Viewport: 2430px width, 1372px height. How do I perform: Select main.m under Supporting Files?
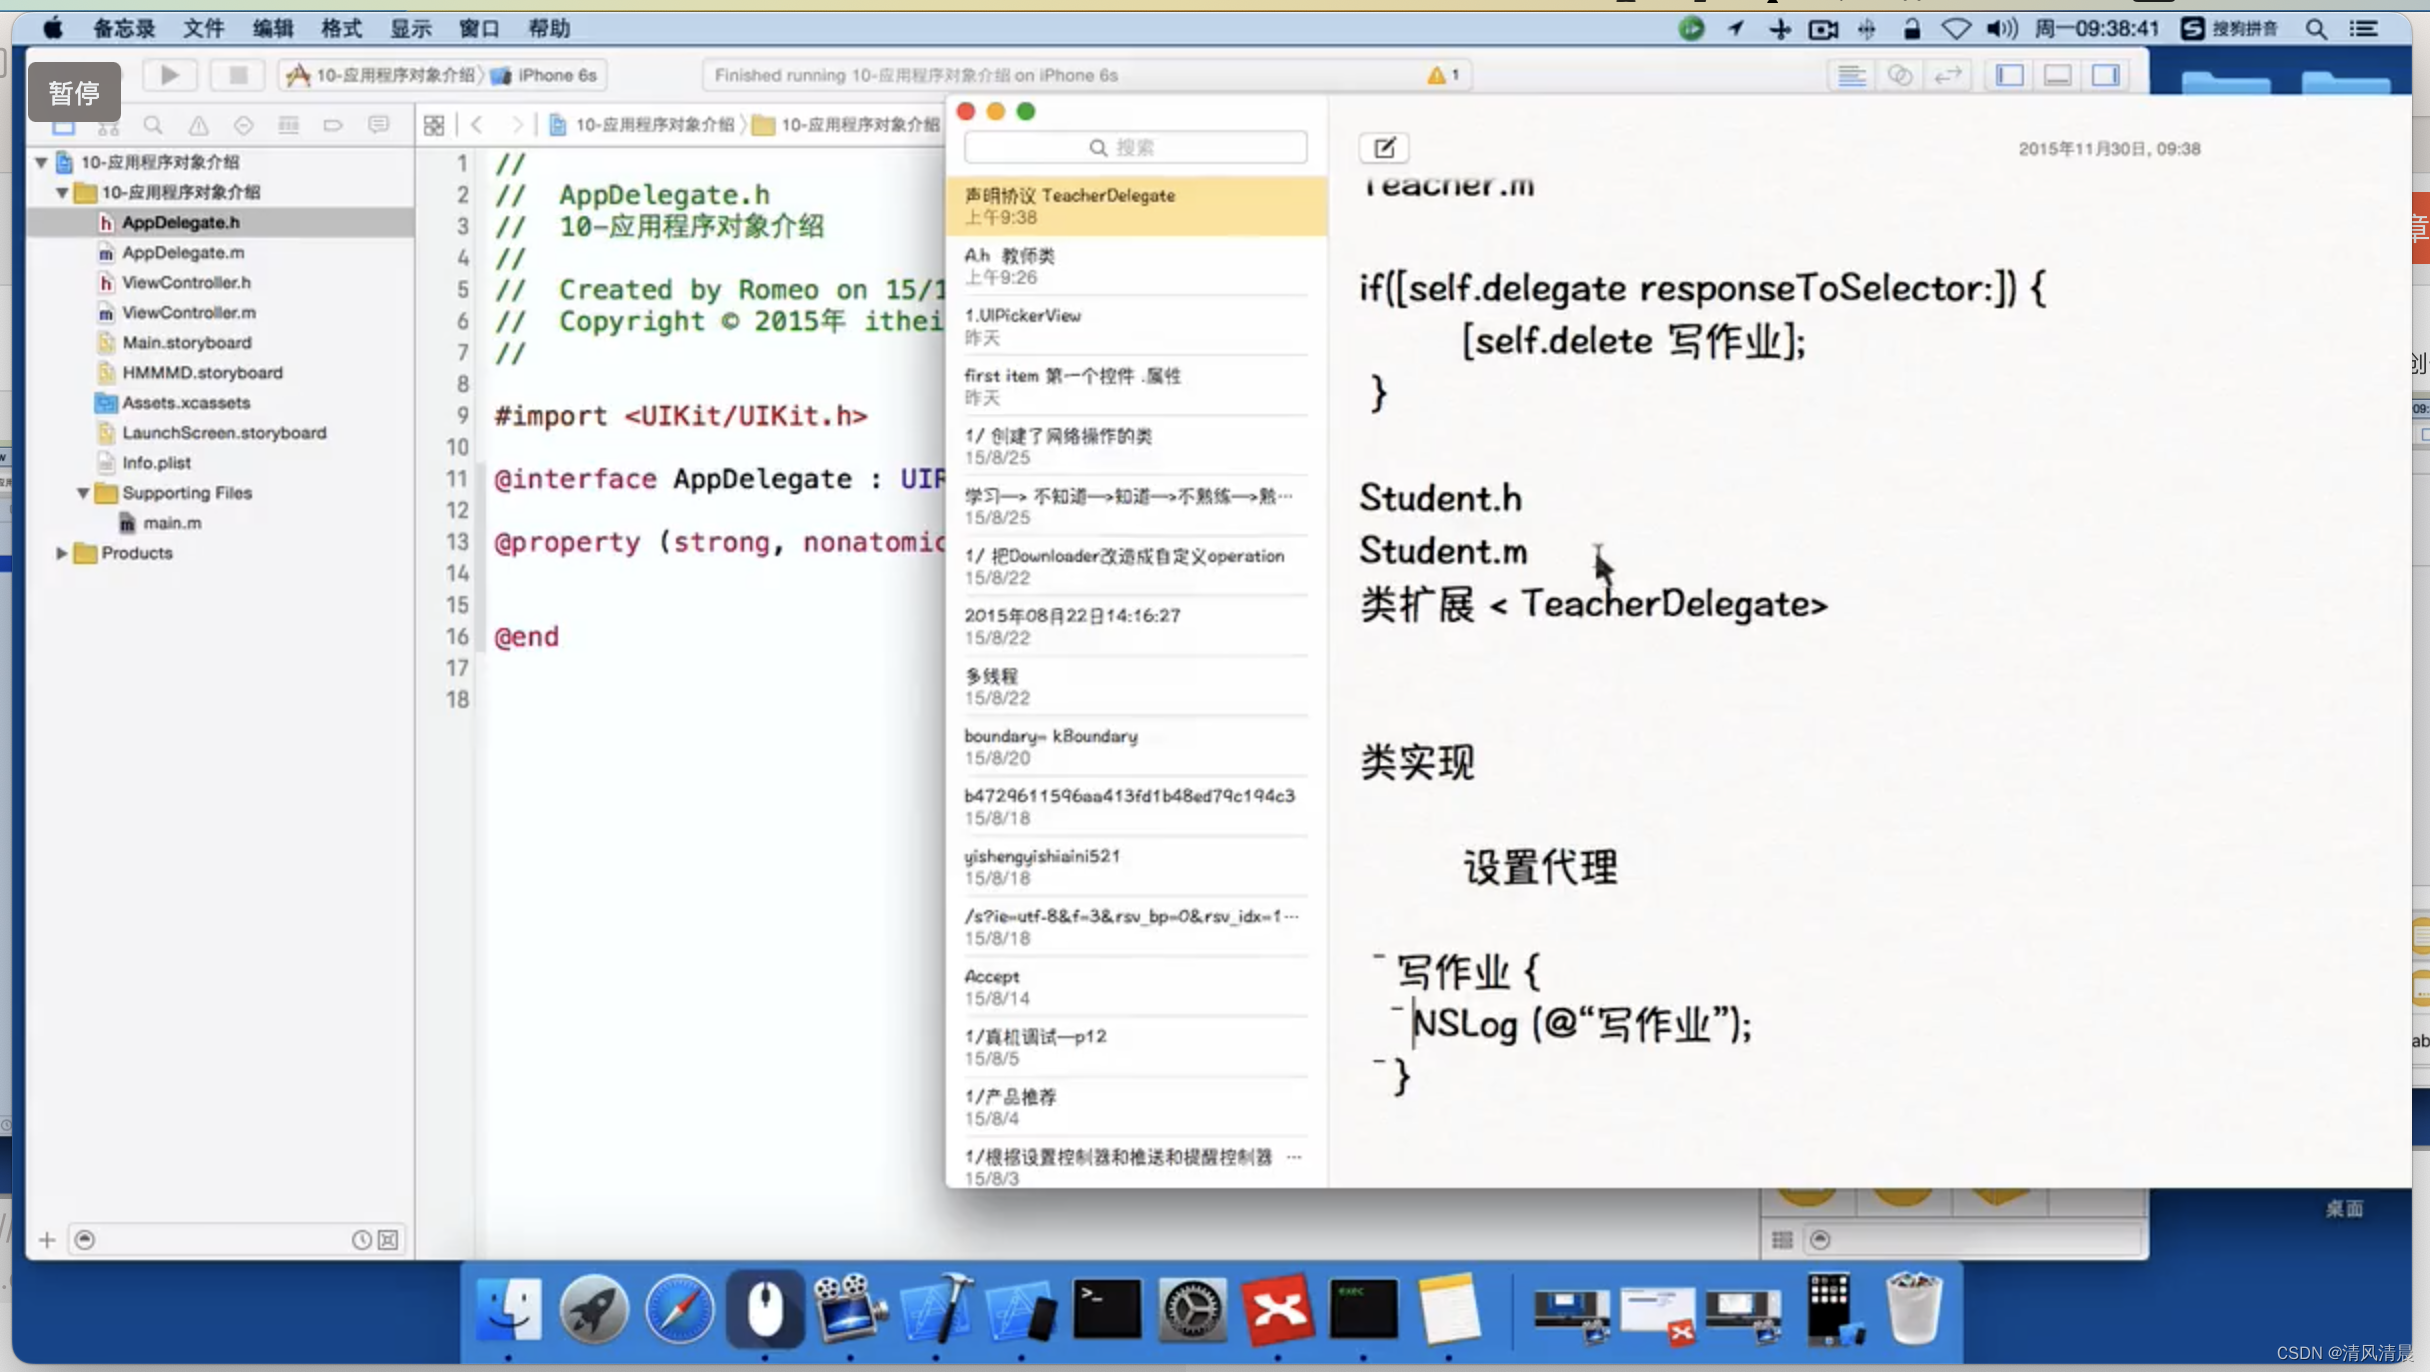(x=172, y=522)
